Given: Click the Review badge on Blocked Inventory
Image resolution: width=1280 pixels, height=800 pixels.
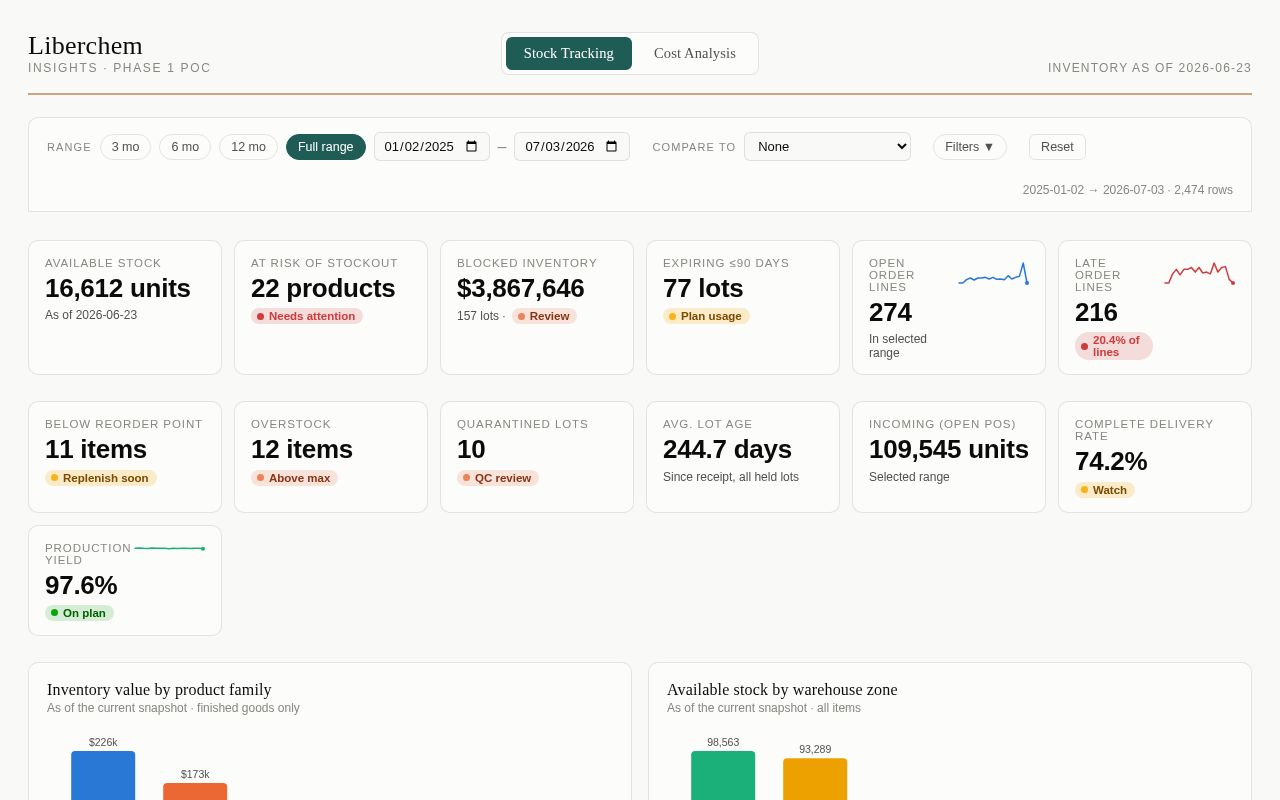Looking at the screenshot, I should [x=544, y=316].
